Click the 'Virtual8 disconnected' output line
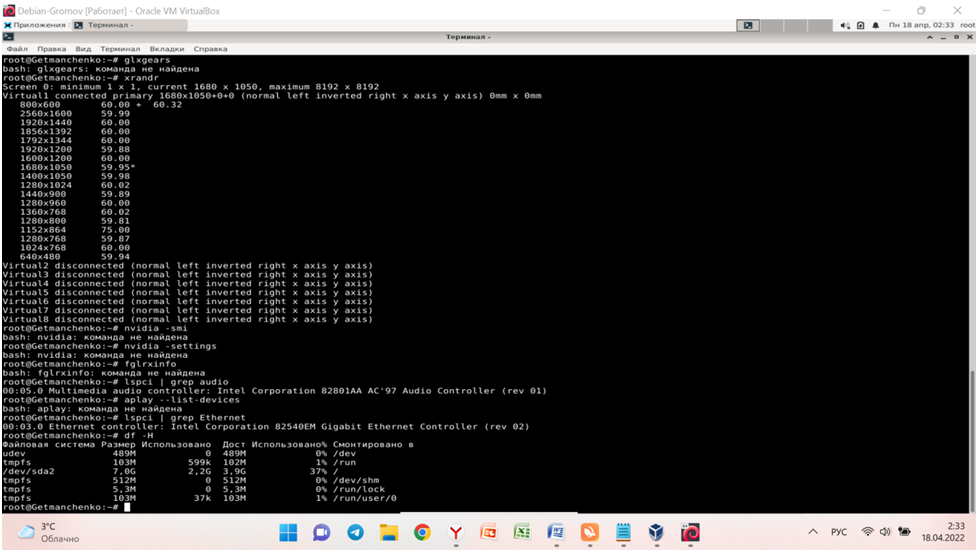This screenshot has width=978, height=552. click(187, 319)
